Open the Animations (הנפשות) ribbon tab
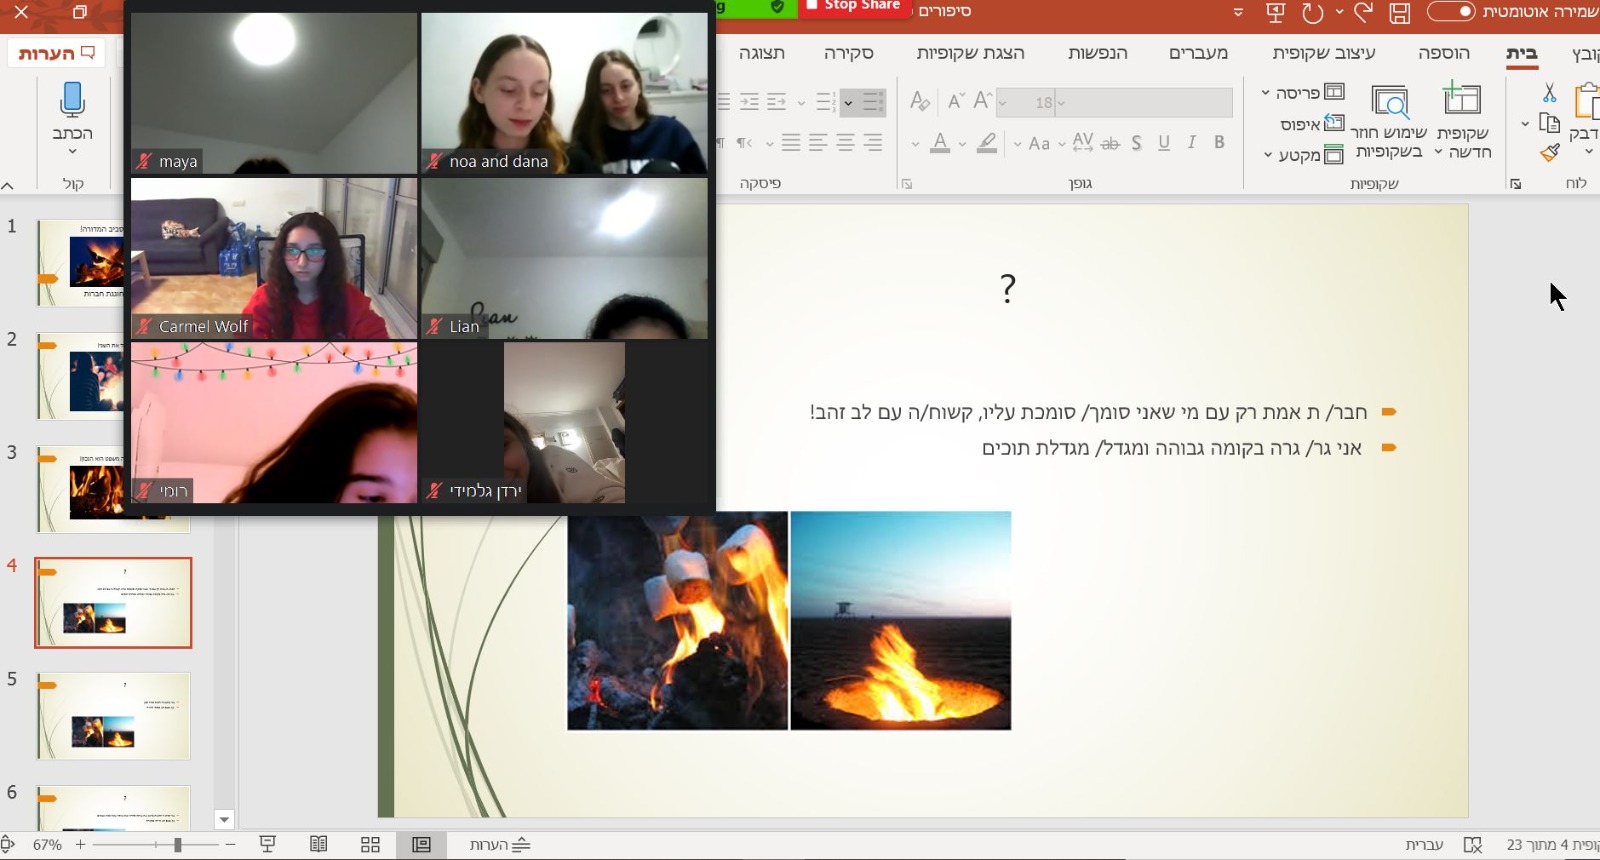This screenshot has height=860, width=1600. 1098,53
